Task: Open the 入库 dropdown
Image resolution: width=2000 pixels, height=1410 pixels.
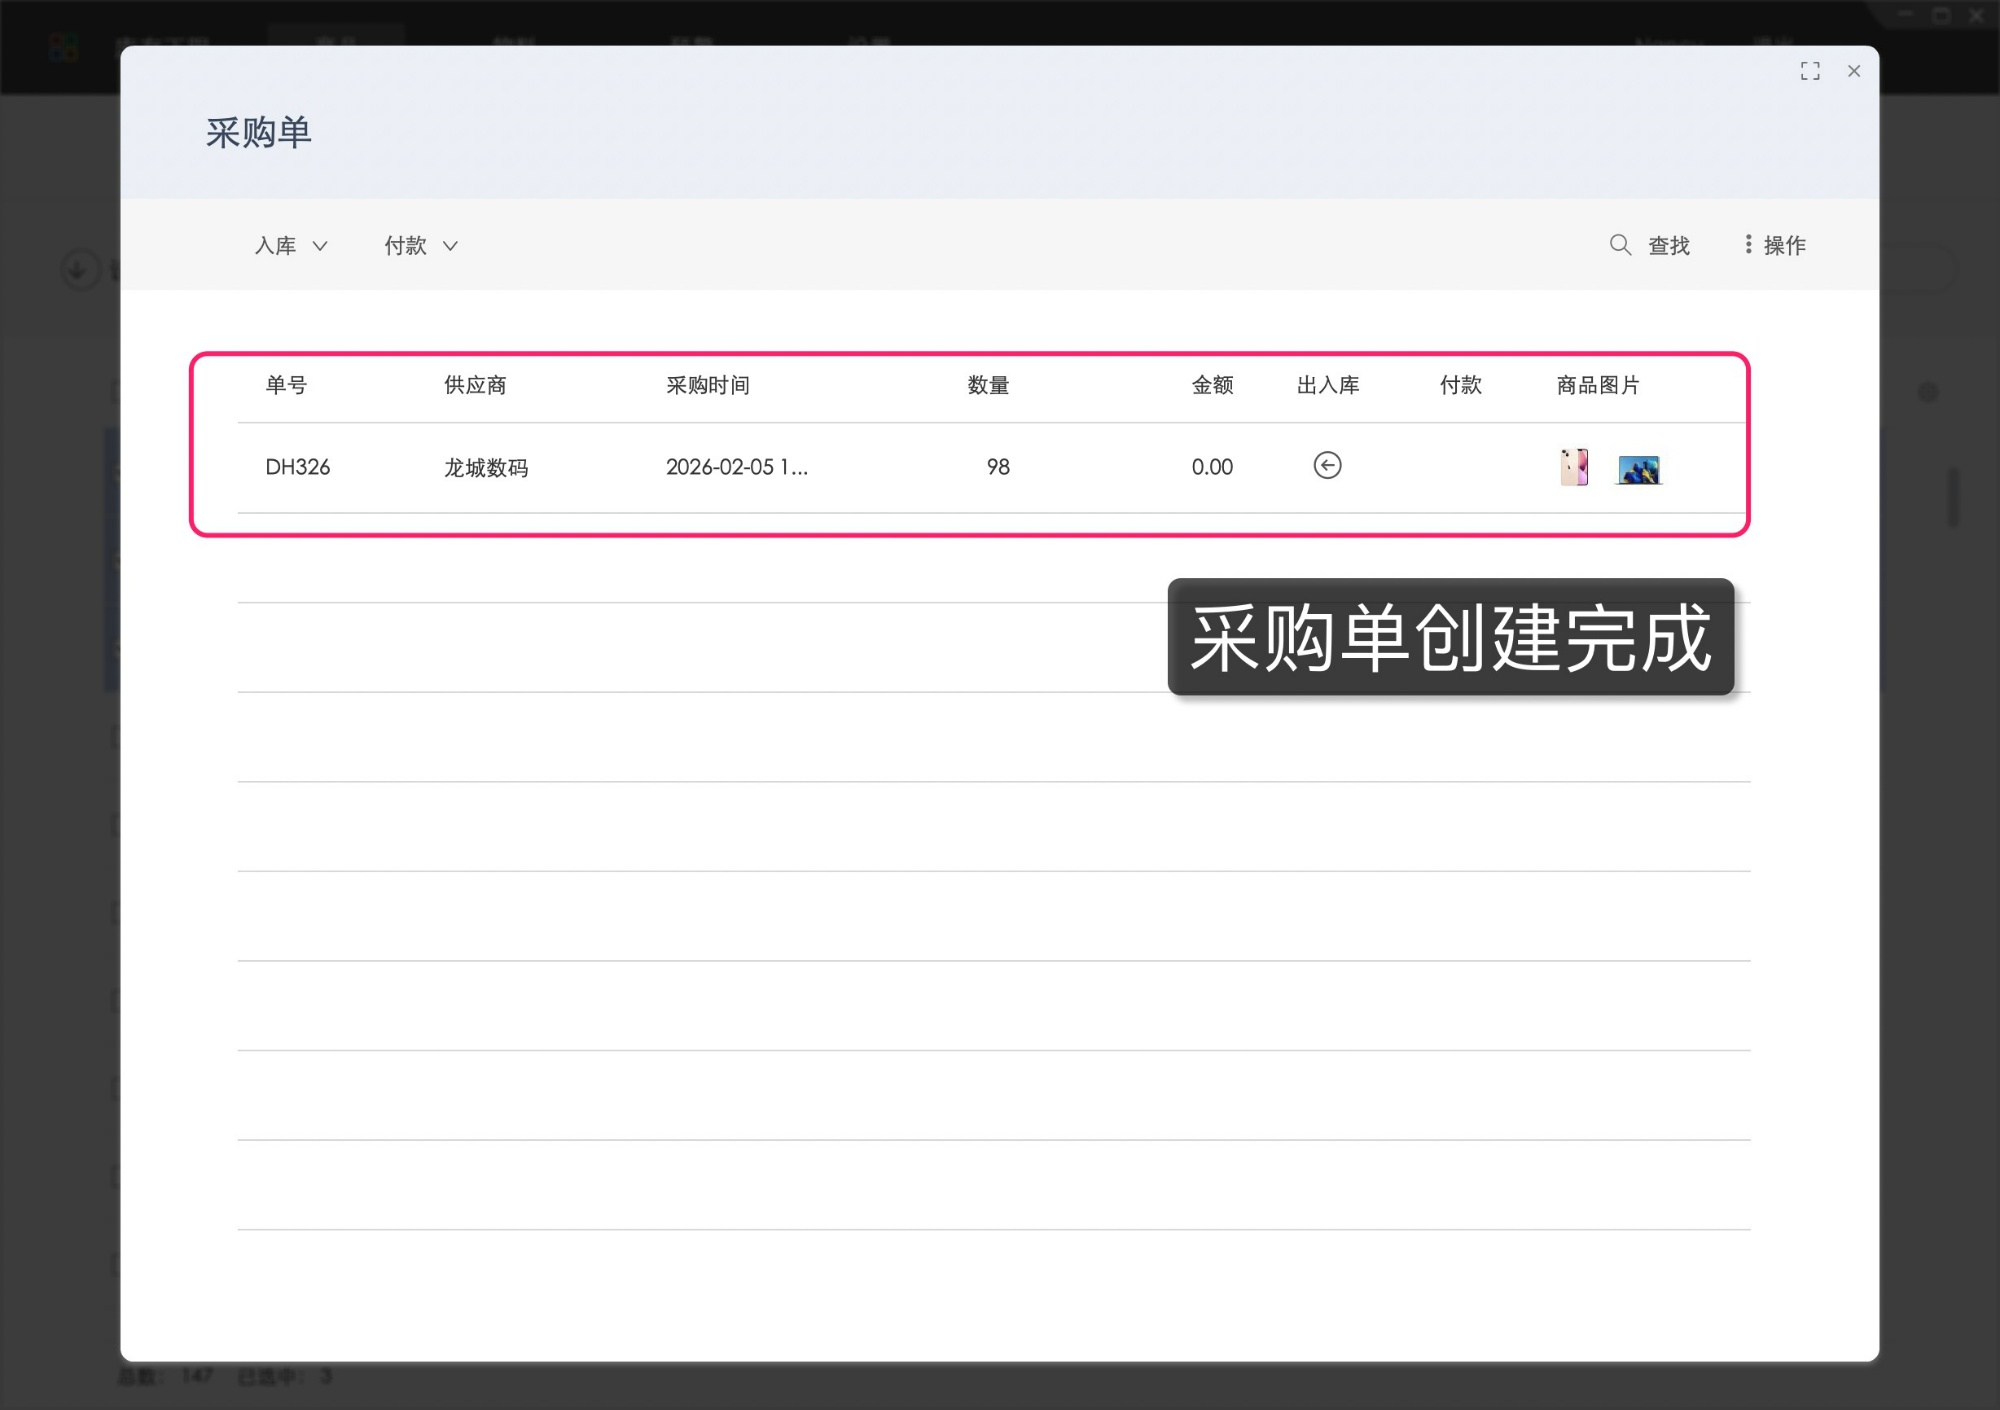Action: (290, 245)
